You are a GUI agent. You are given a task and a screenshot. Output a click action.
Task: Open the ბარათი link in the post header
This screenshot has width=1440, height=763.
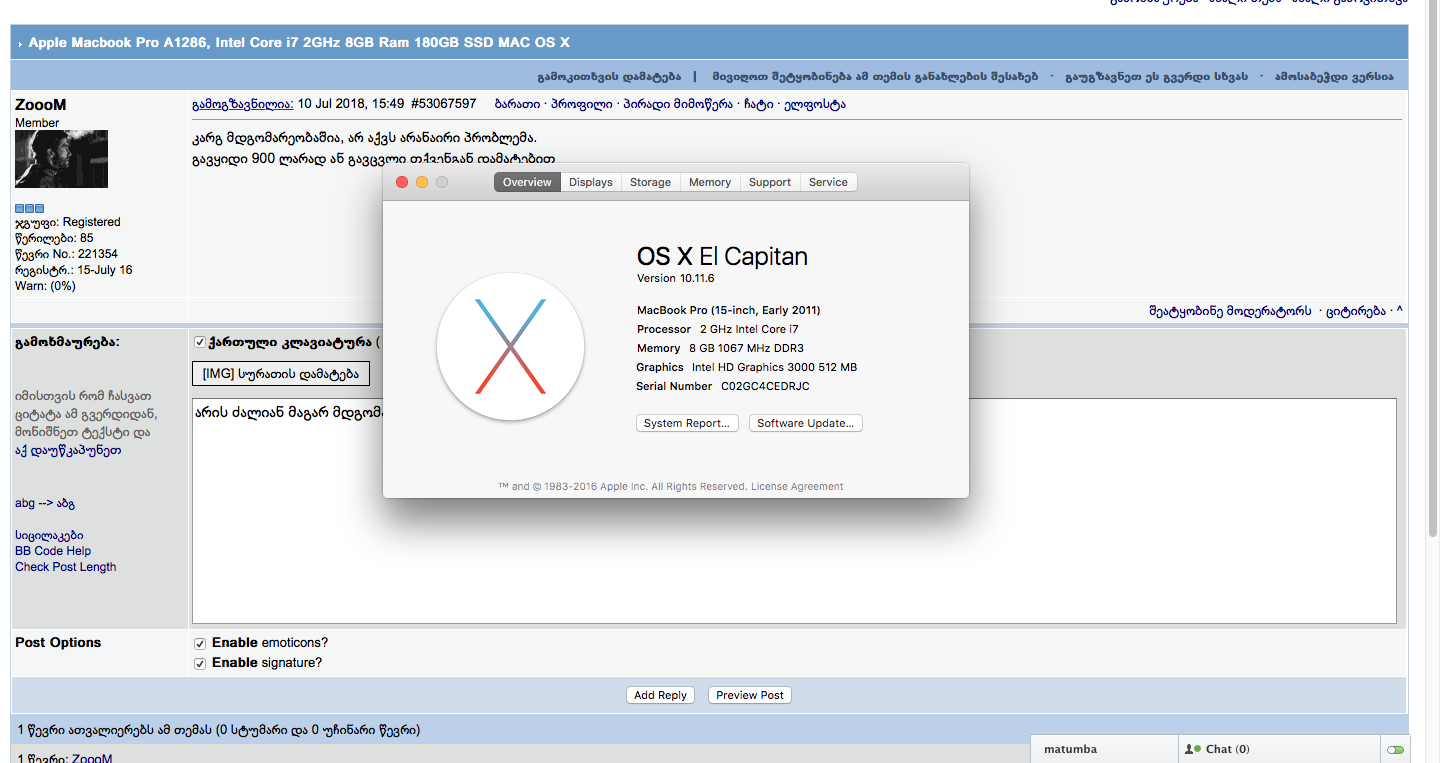point(518,104)
